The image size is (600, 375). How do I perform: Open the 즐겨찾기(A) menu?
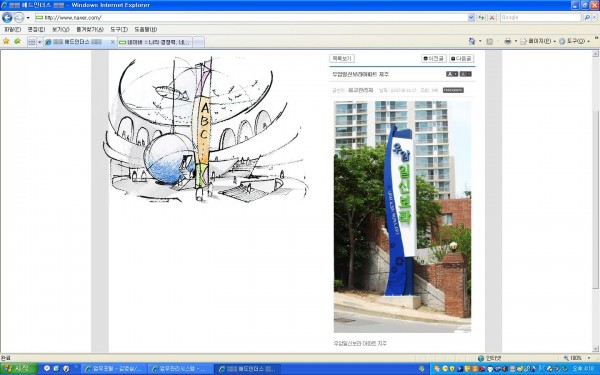coord(90,29)
